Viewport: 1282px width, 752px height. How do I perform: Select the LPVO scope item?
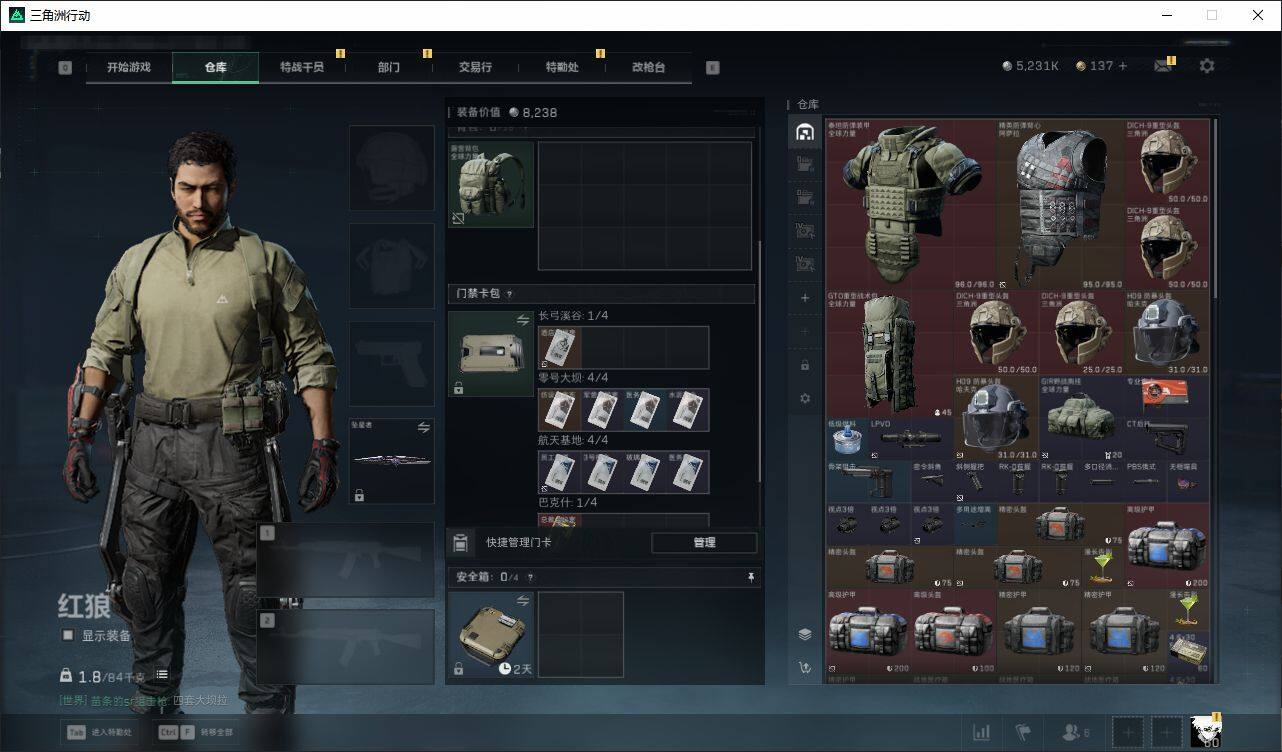(x=911, y=438)
